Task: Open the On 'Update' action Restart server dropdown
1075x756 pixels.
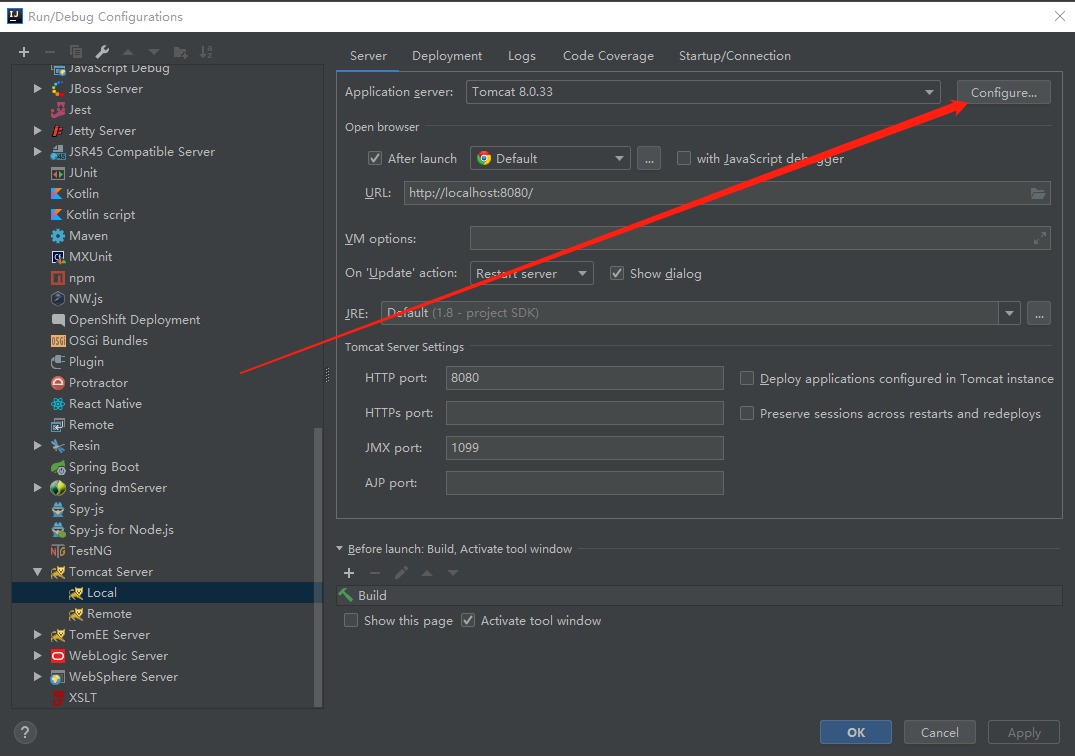Action: 531,273
